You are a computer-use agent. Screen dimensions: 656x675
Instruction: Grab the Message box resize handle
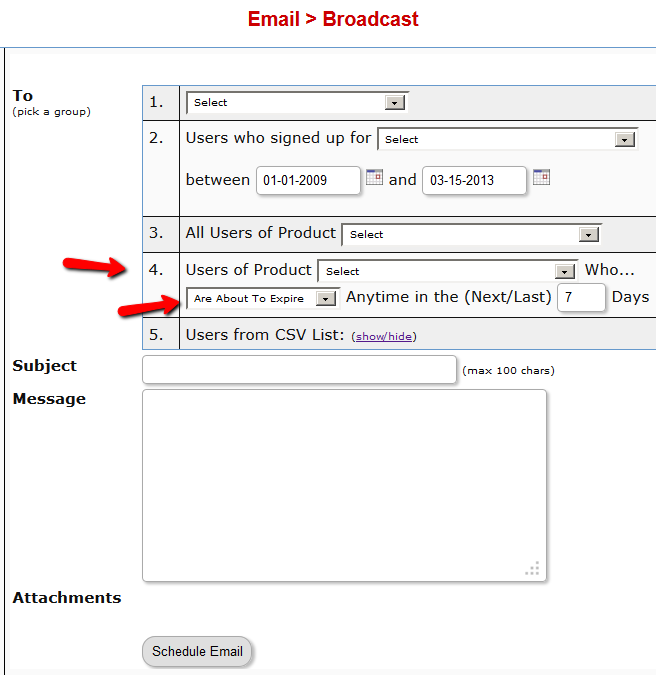point(533,568)
